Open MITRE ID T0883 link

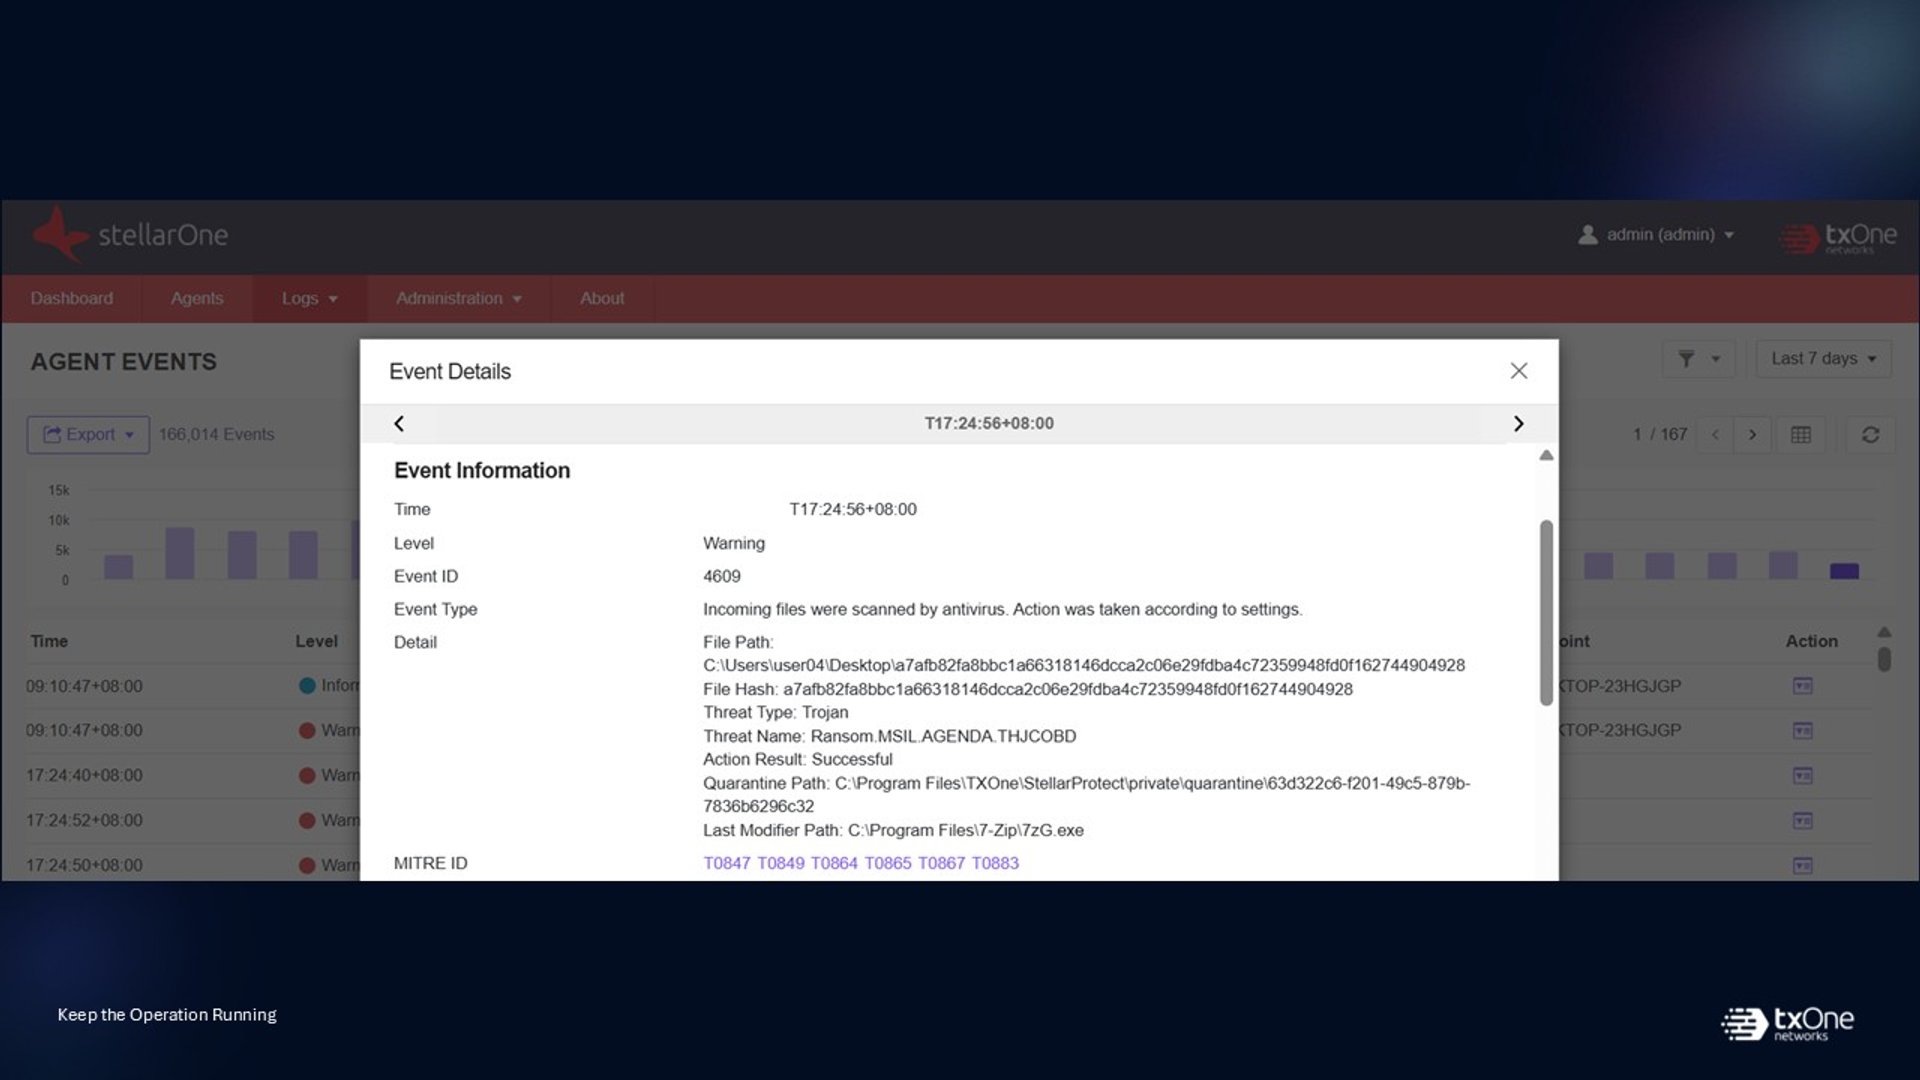coord(995,863)
